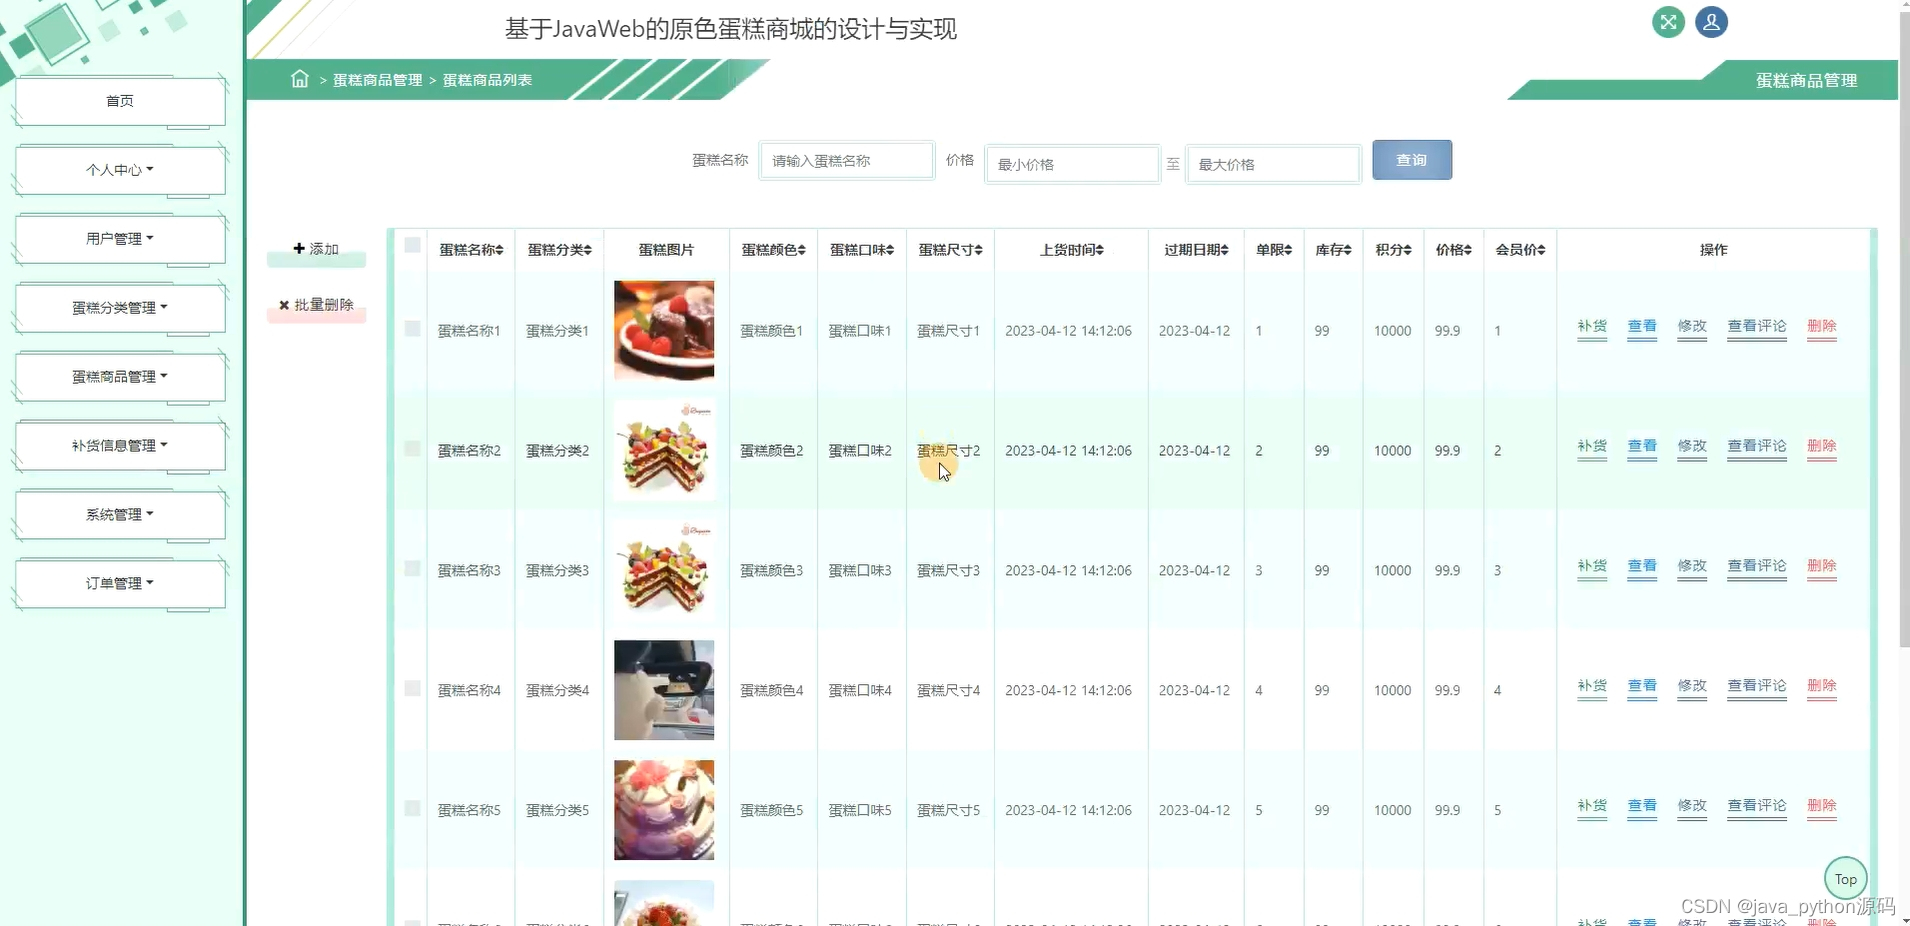Image resolution: width=1910 pixels, height=926 pixels.
Task: Click the 蛋糕分类4 cell
Action: click(558, 691)
